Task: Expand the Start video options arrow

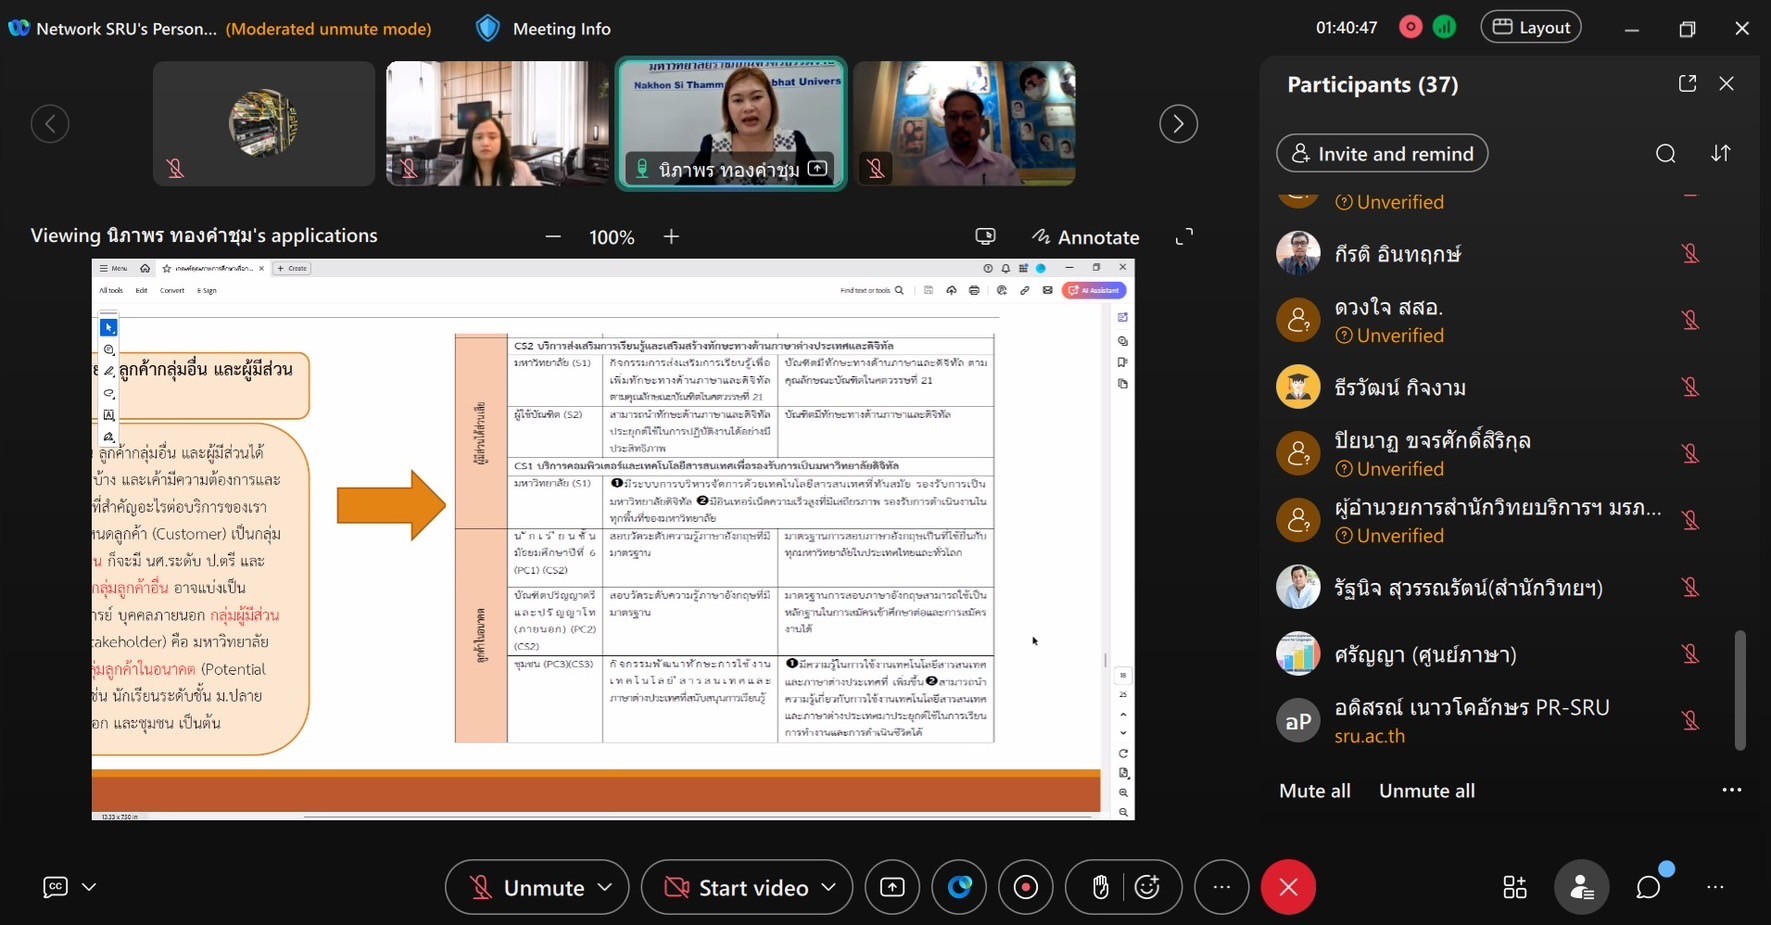Action: point(829,887)
